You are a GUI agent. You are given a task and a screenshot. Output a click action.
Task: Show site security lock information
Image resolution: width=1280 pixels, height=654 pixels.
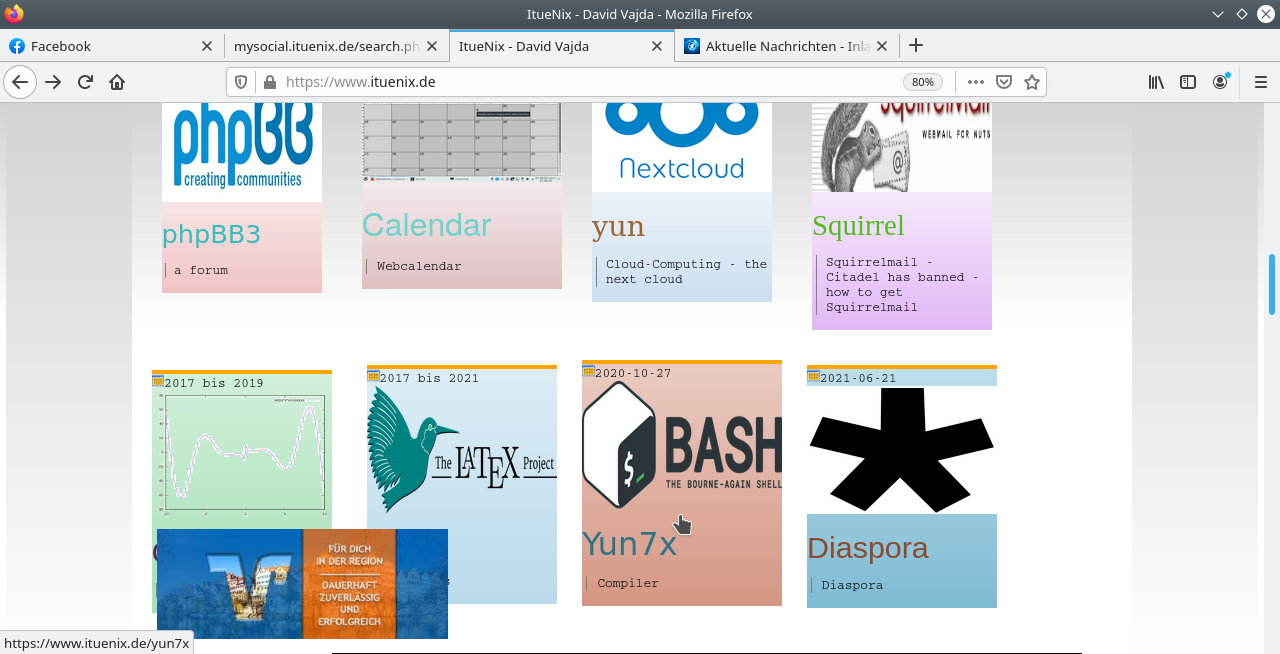268,82
